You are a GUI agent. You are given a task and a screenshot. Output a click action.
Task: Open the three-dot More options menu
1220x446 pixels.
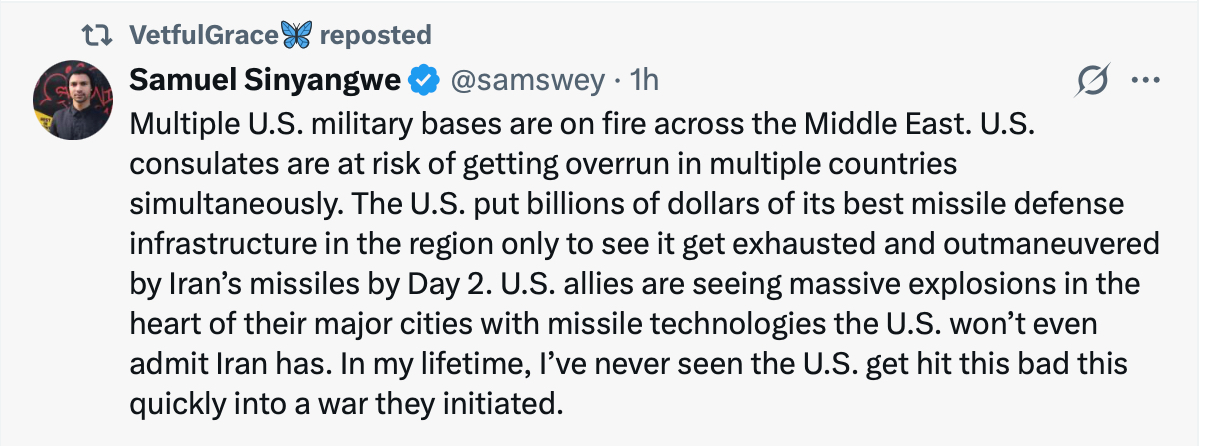[x=1144, y=82]
